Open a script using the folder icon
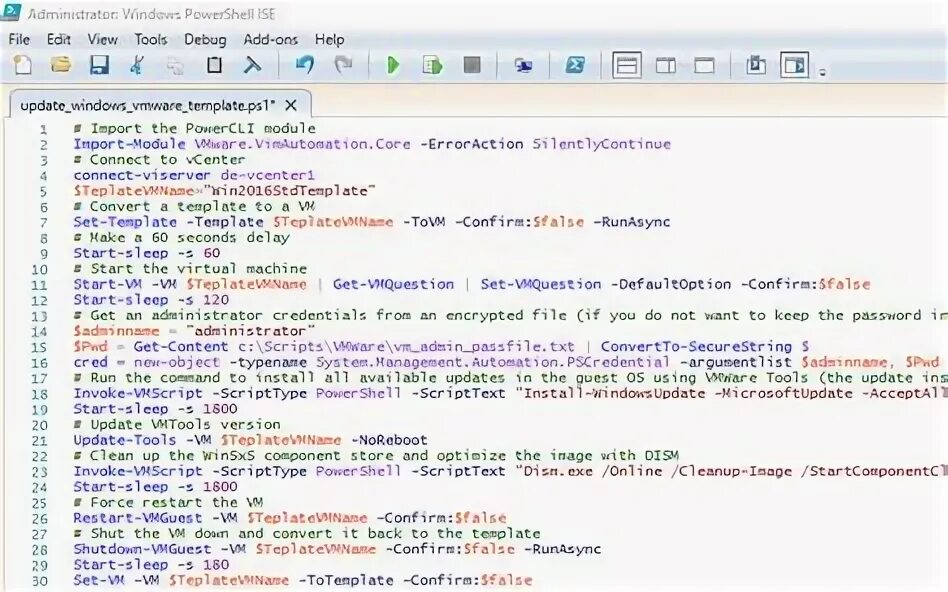The height and width of the screenshot is (592, 948). tap(60, 65)
